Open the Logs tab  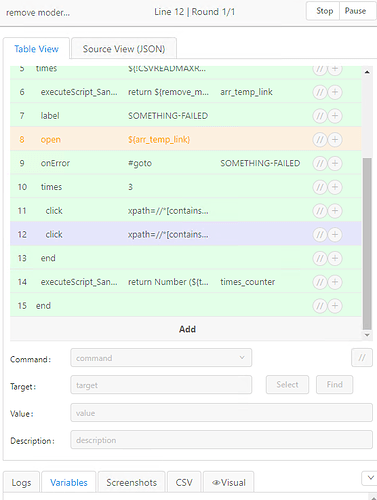pyautogui.click(x=21, y=482)
